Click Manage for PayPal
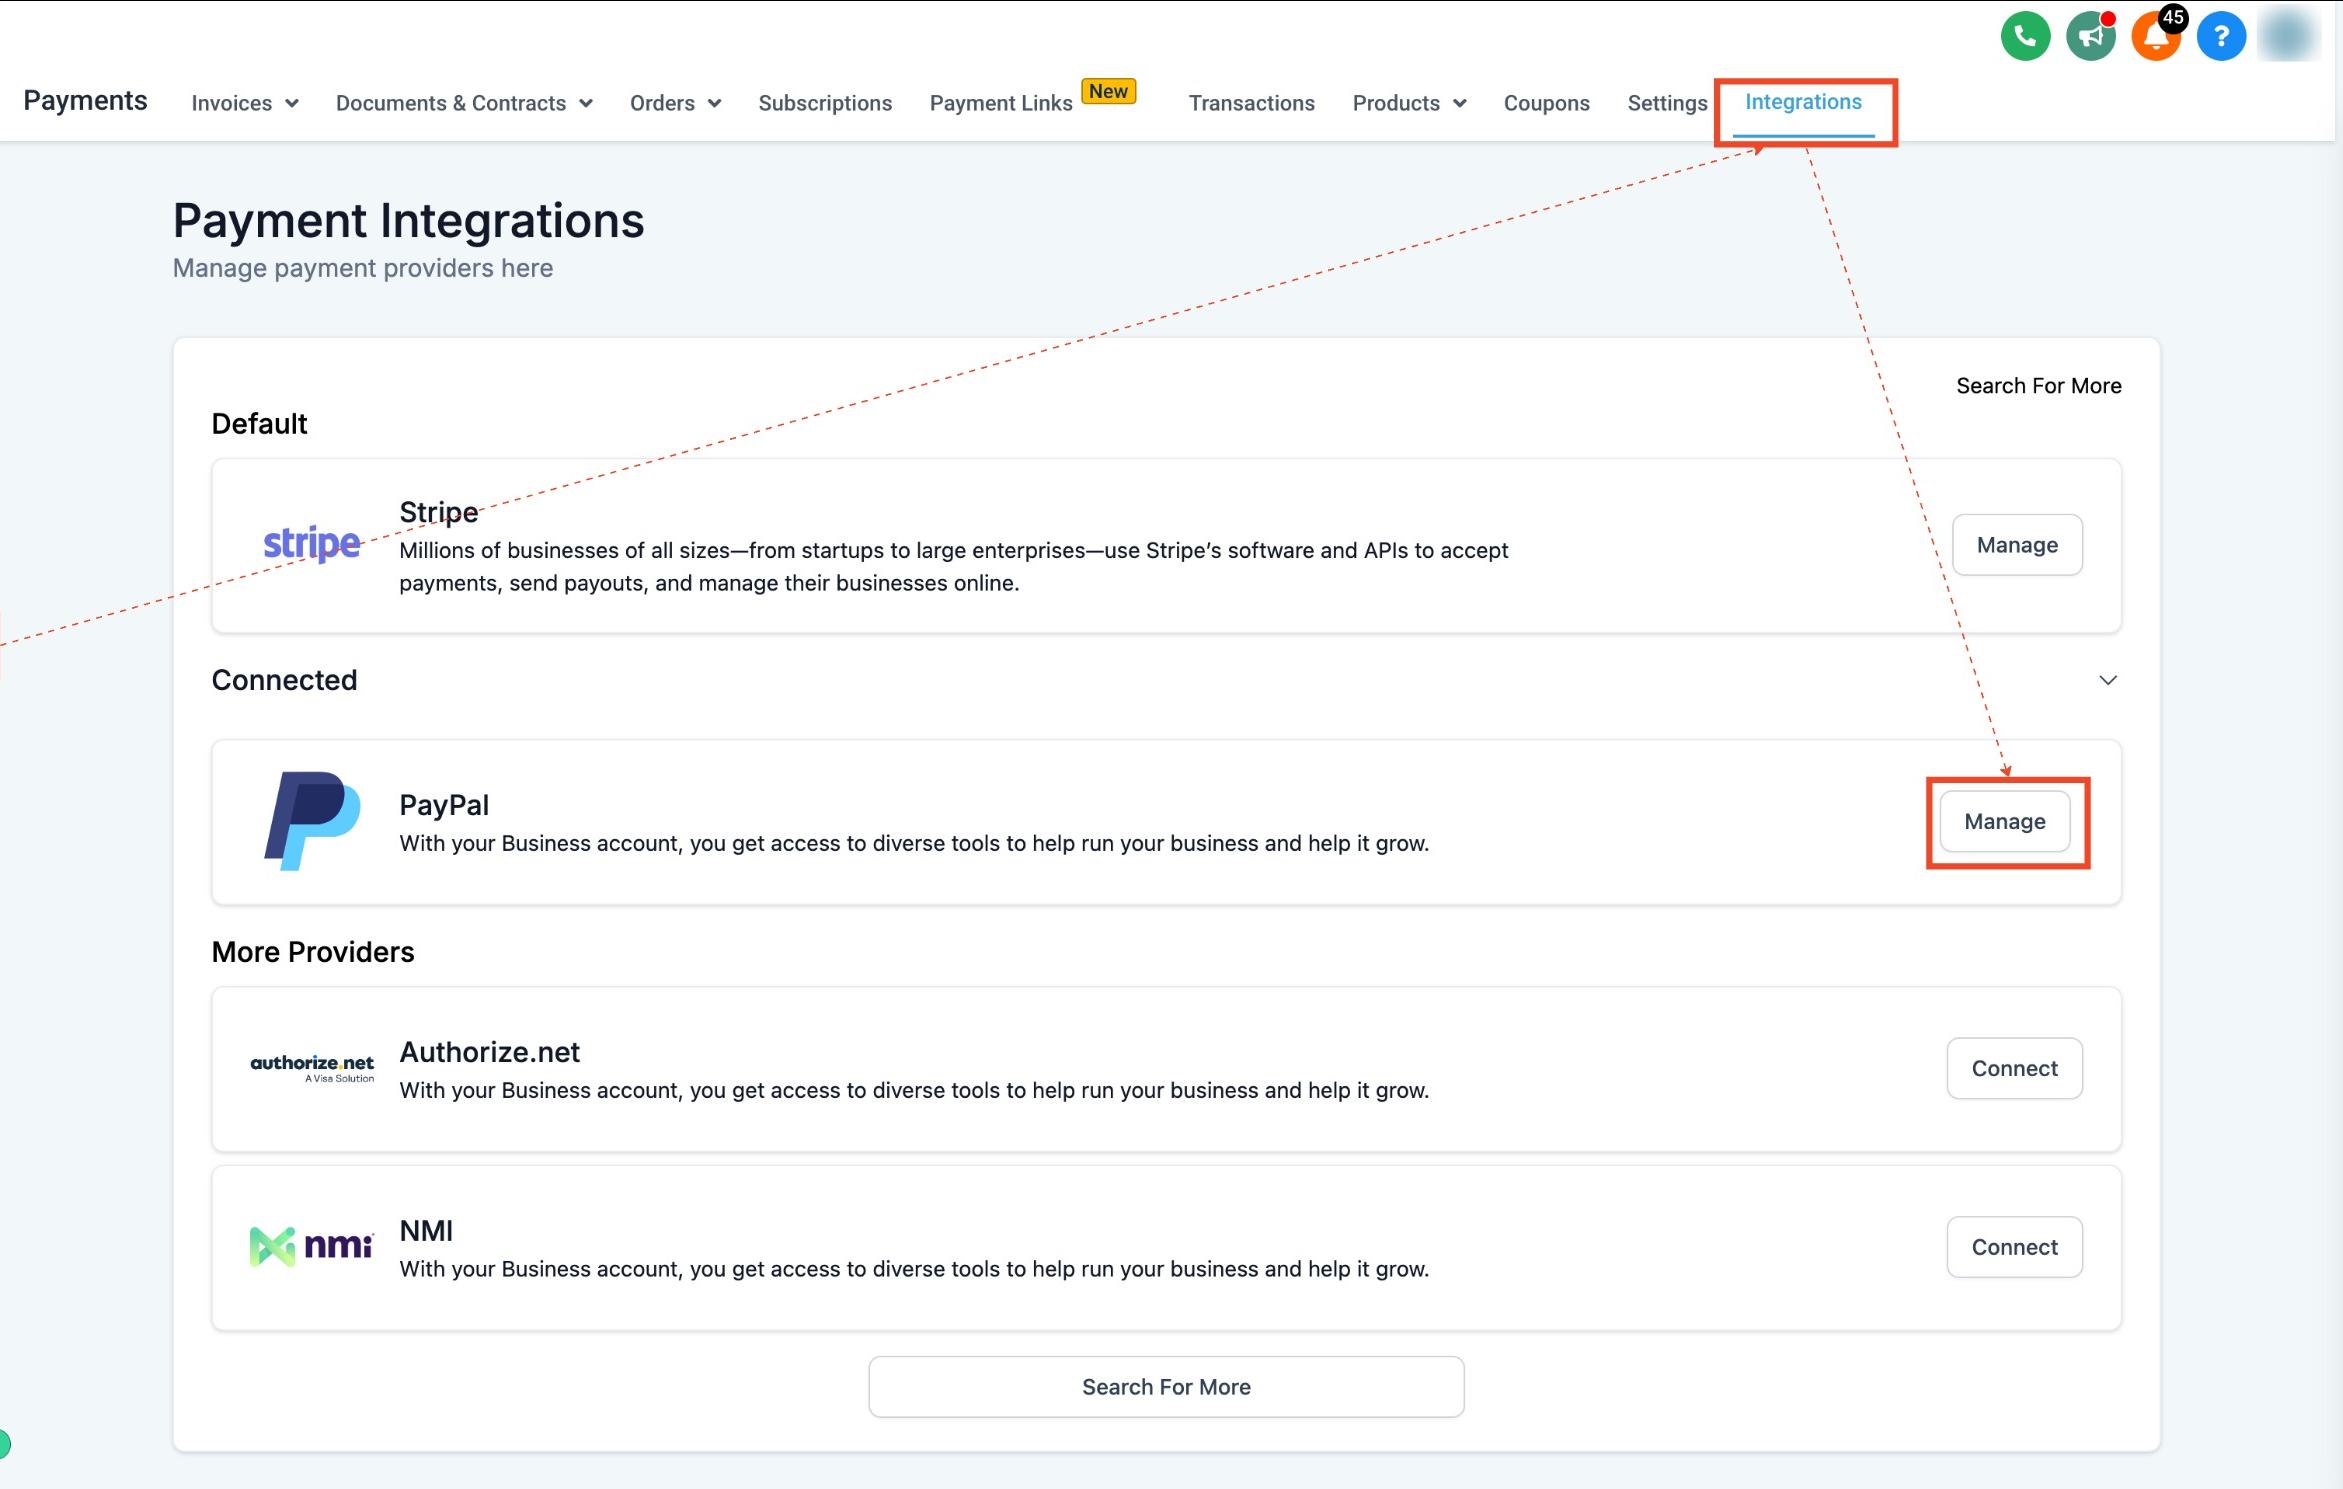 [2005, 821]
